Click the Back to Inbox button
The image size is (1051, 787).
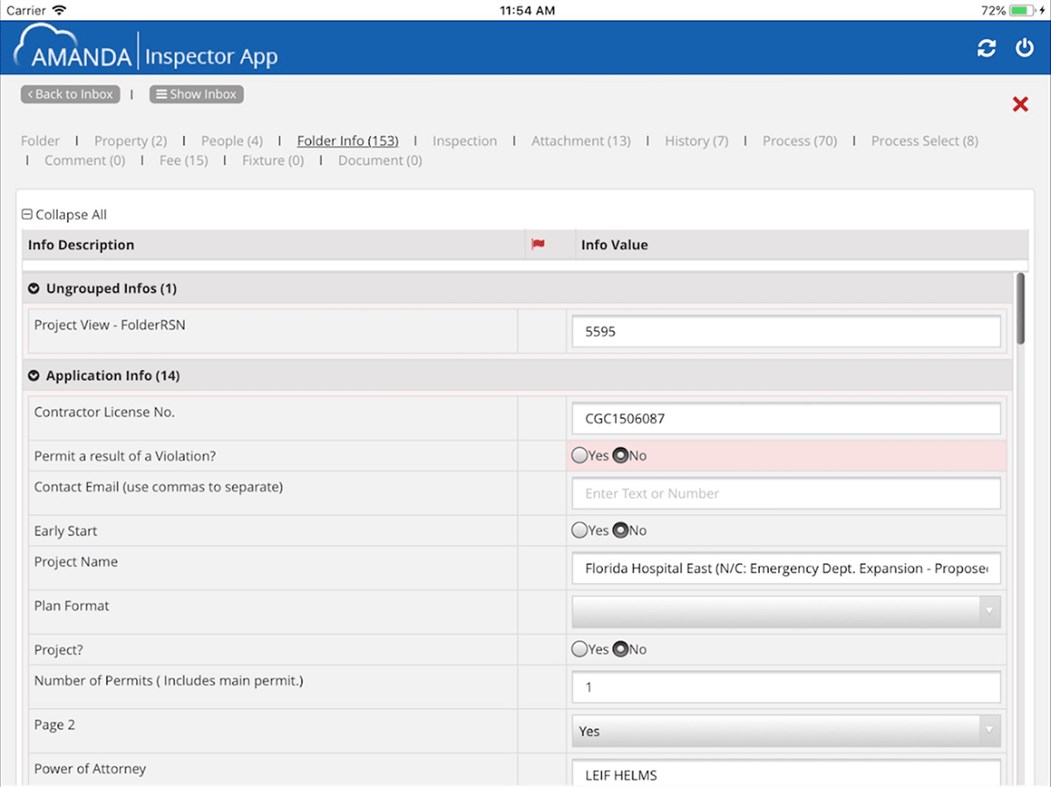pyautogui.click(x=70, y=94)
